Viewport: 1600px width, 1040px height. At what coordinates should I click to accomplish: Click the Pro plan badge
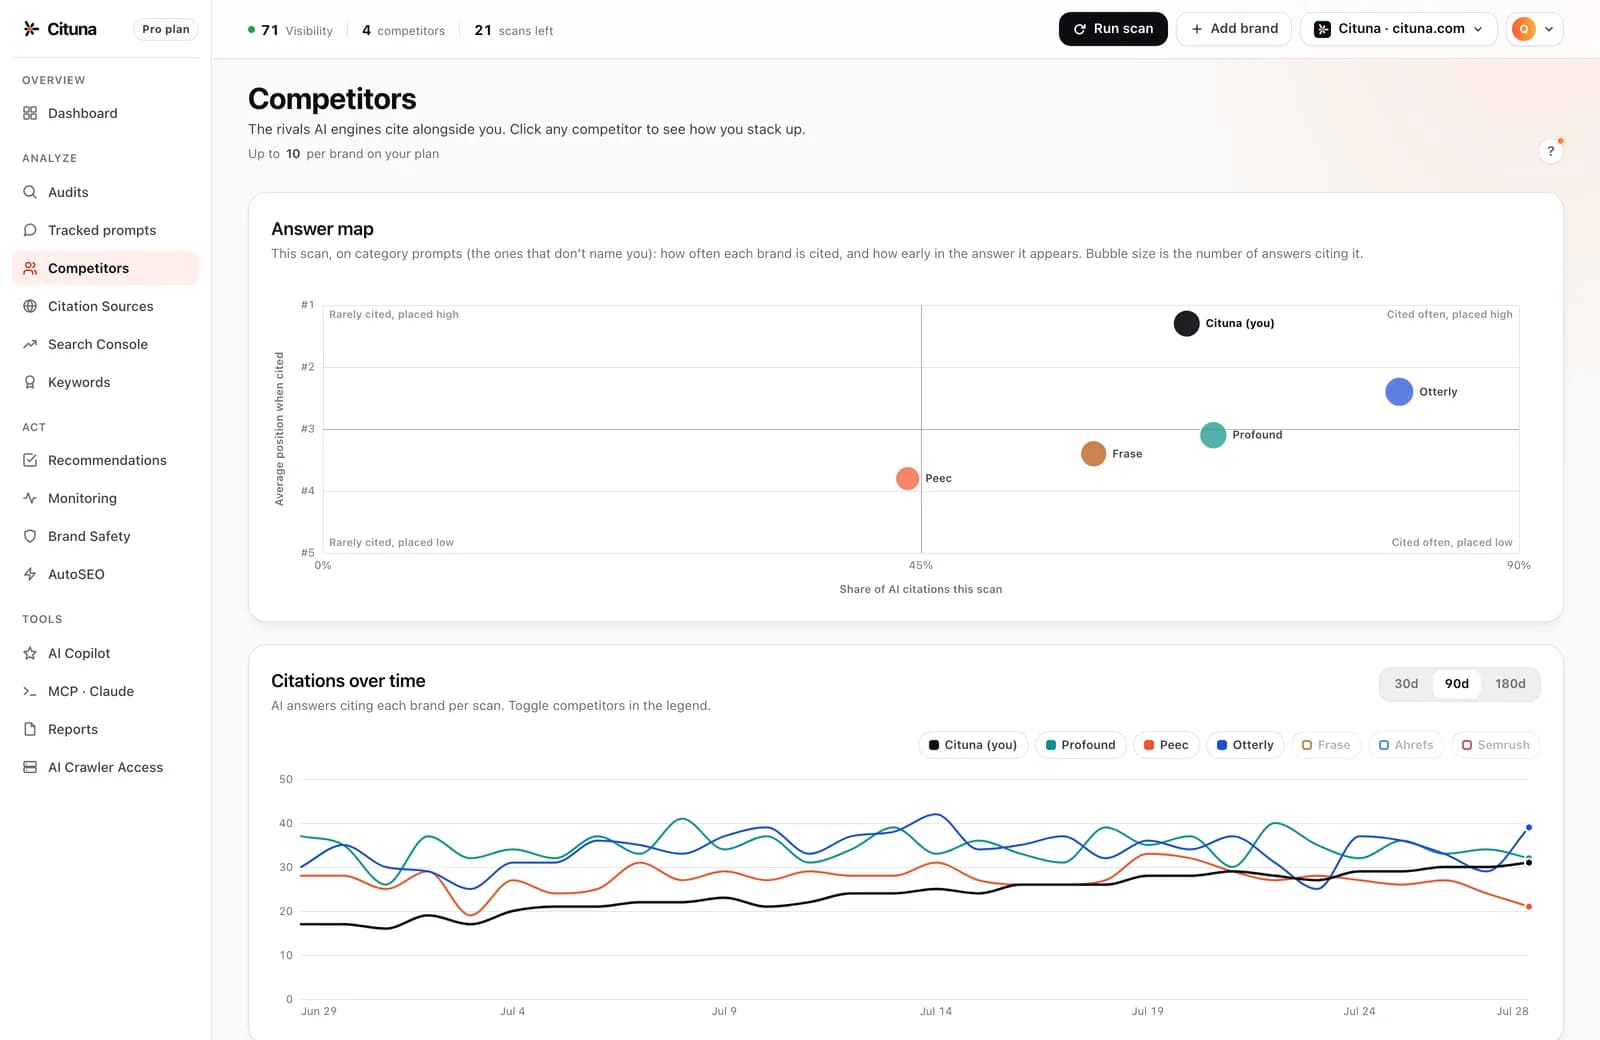point(166,29)
